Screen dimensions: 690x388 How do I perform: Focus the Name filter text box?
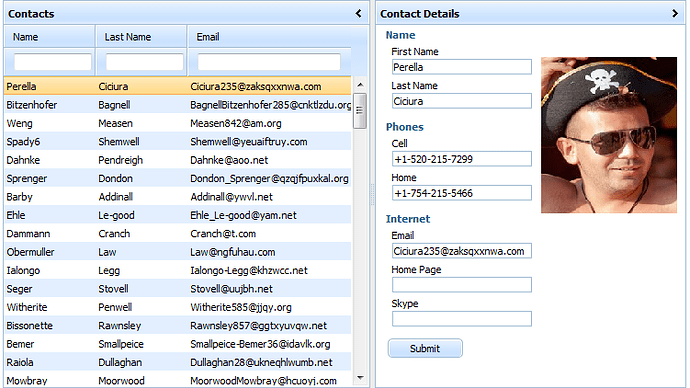click(53, 62)
